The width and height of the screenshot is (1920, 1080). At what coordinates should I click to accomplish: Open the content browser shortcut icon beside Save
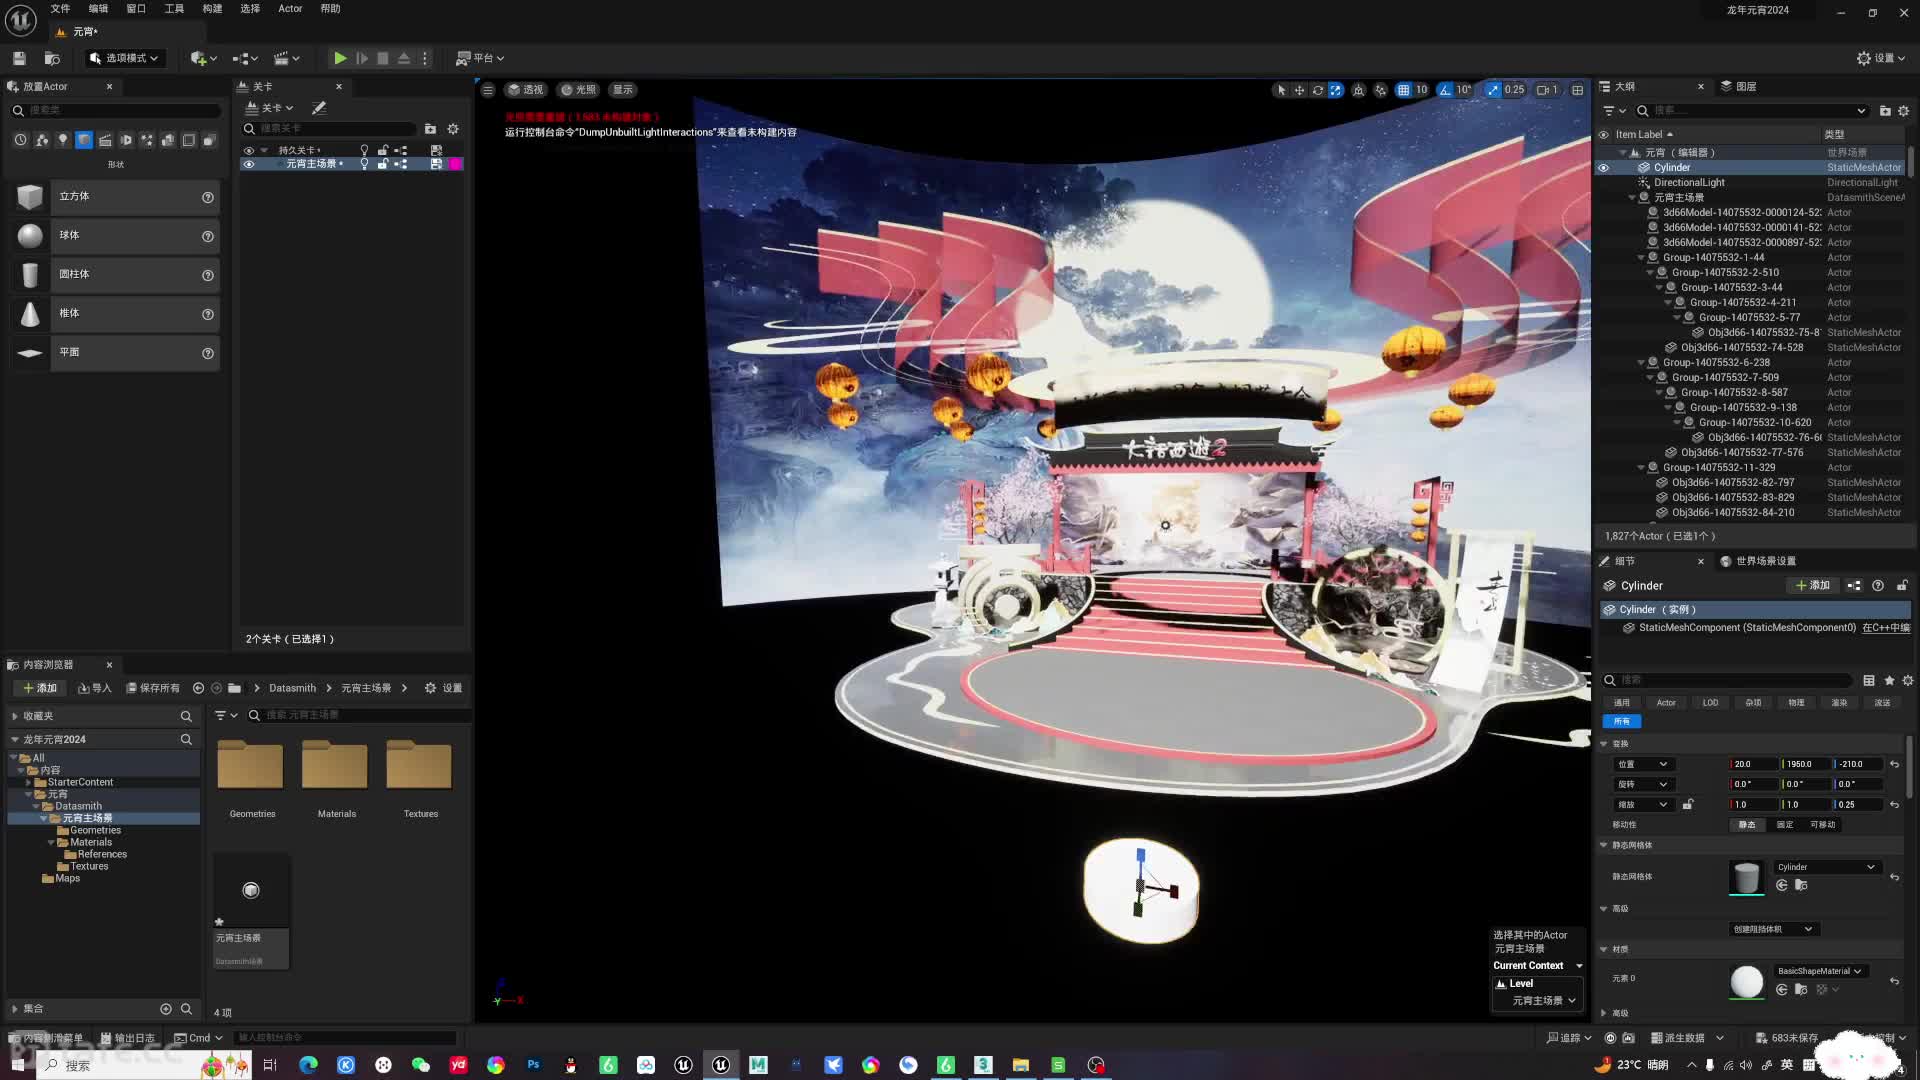click(52, 59)
